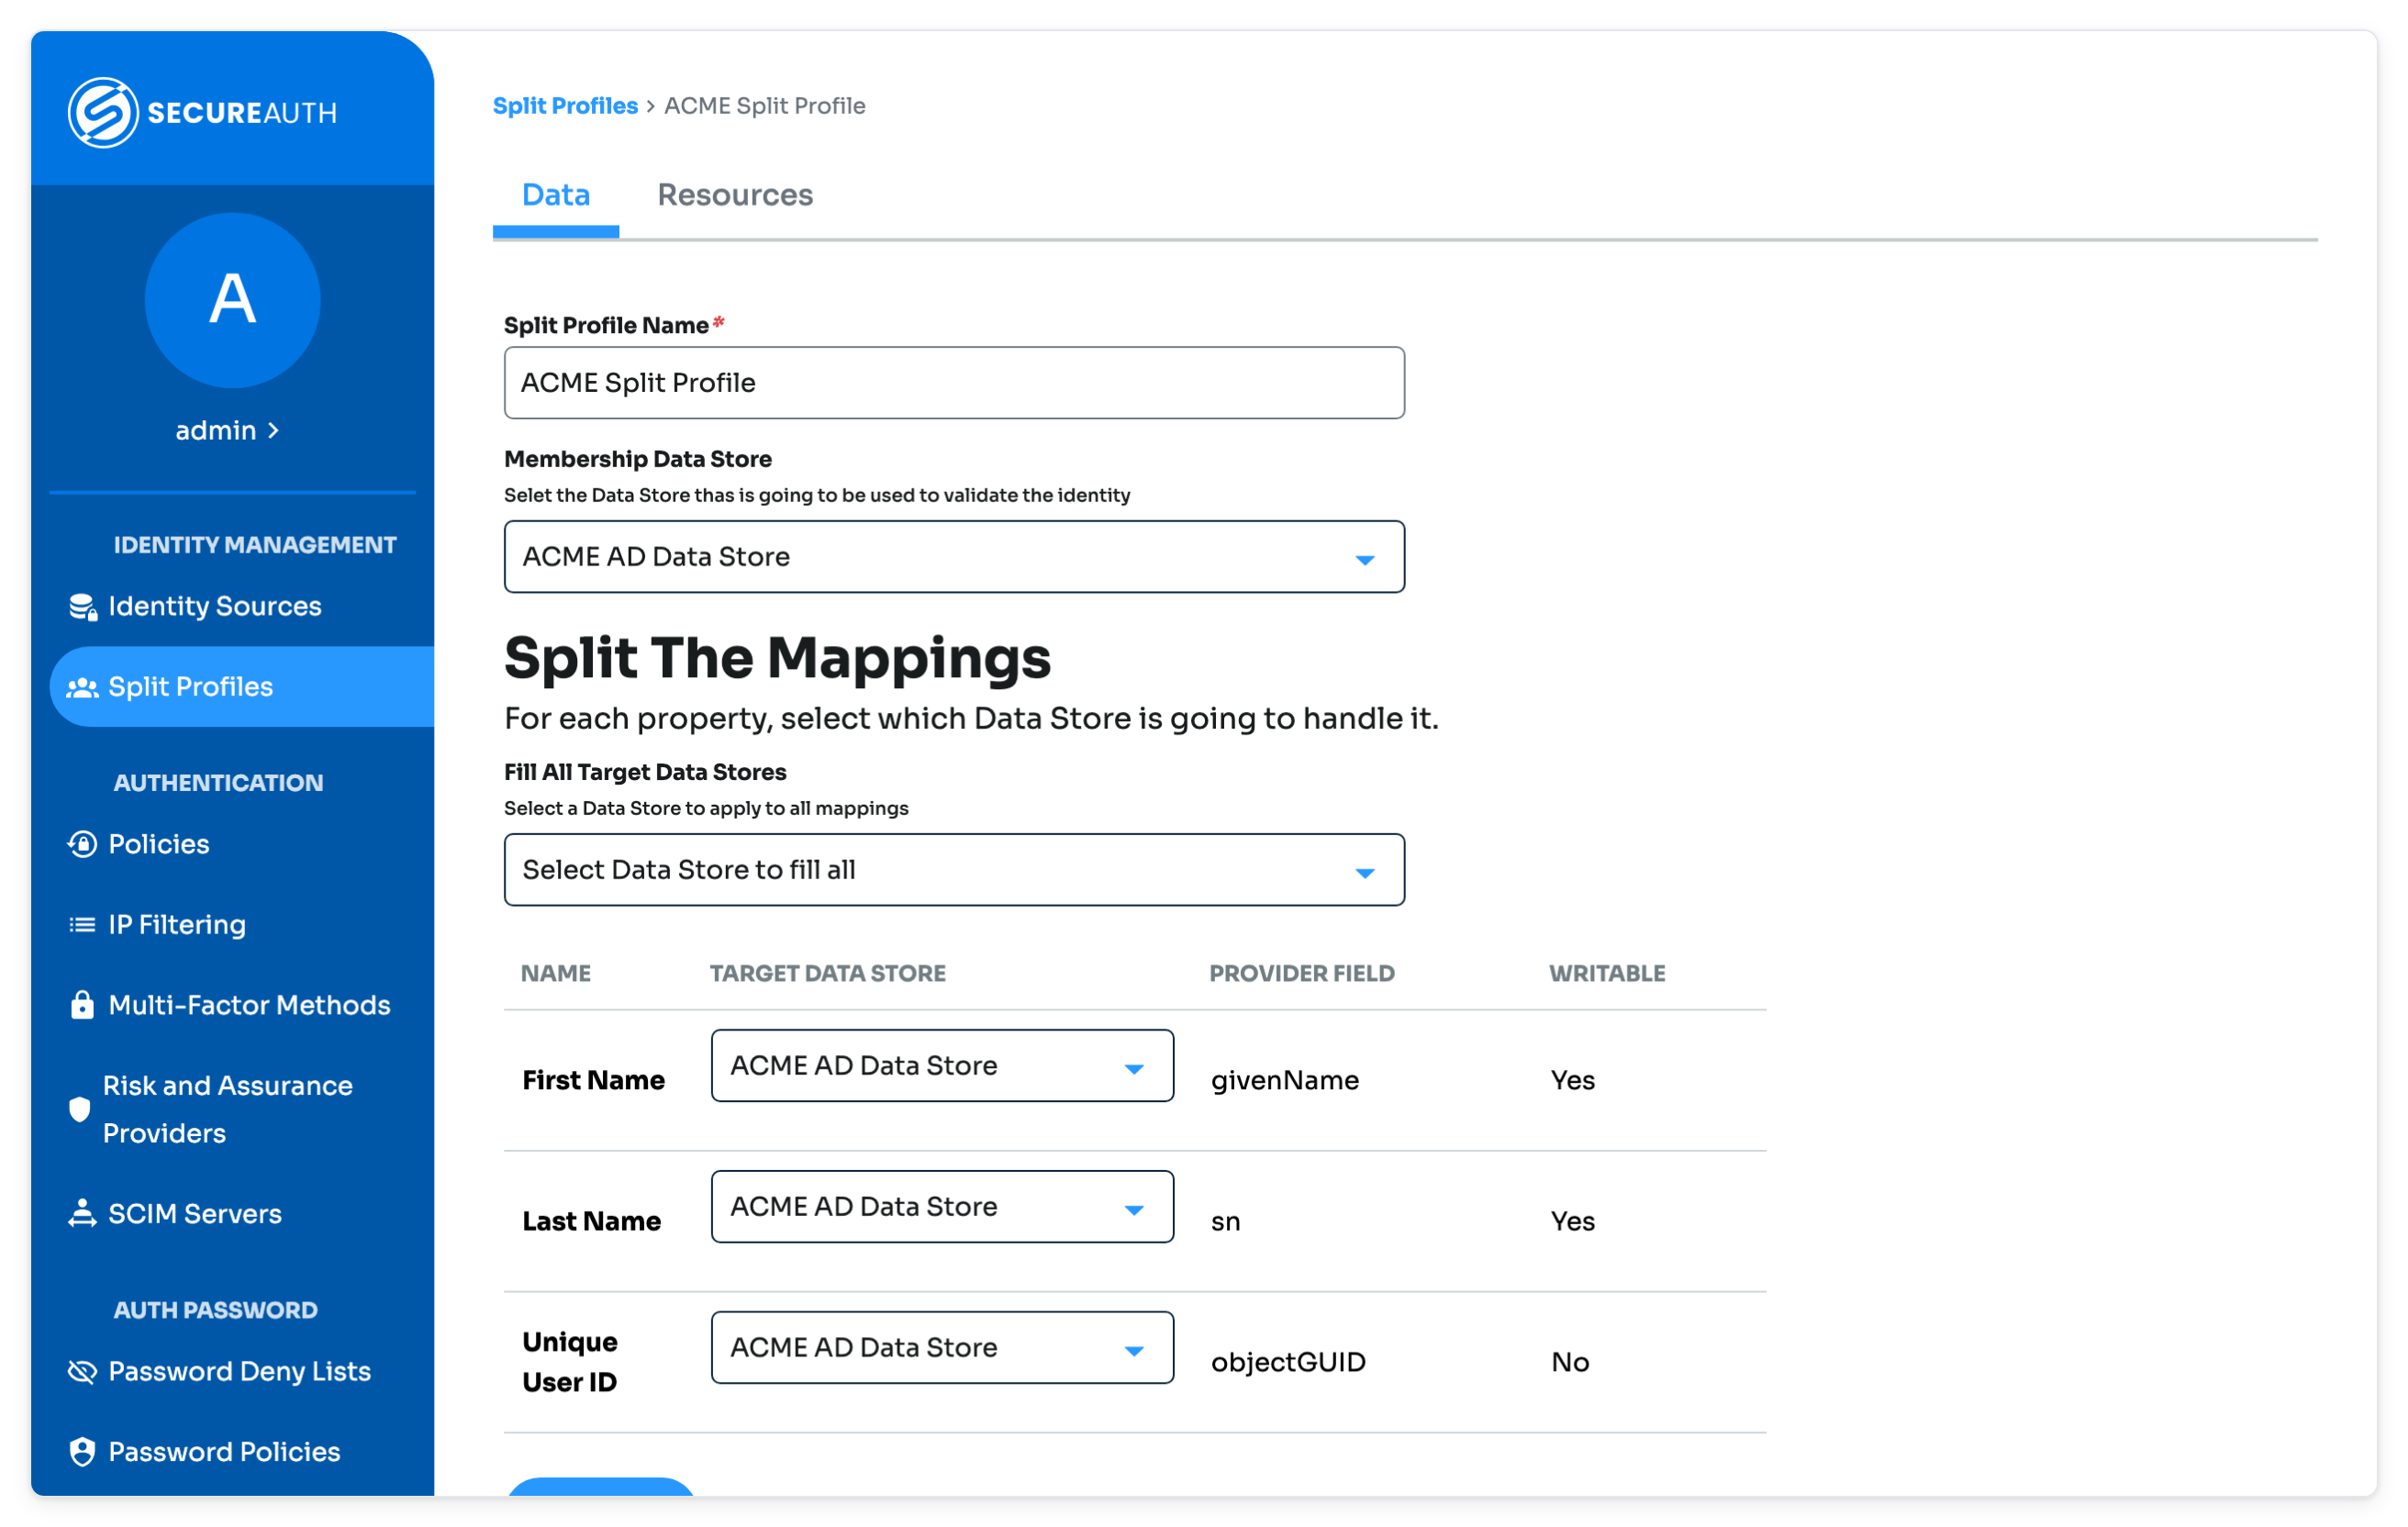Open the admin account link
The height and width of the screenshot is (1527, 2408).
click(227, 431)
